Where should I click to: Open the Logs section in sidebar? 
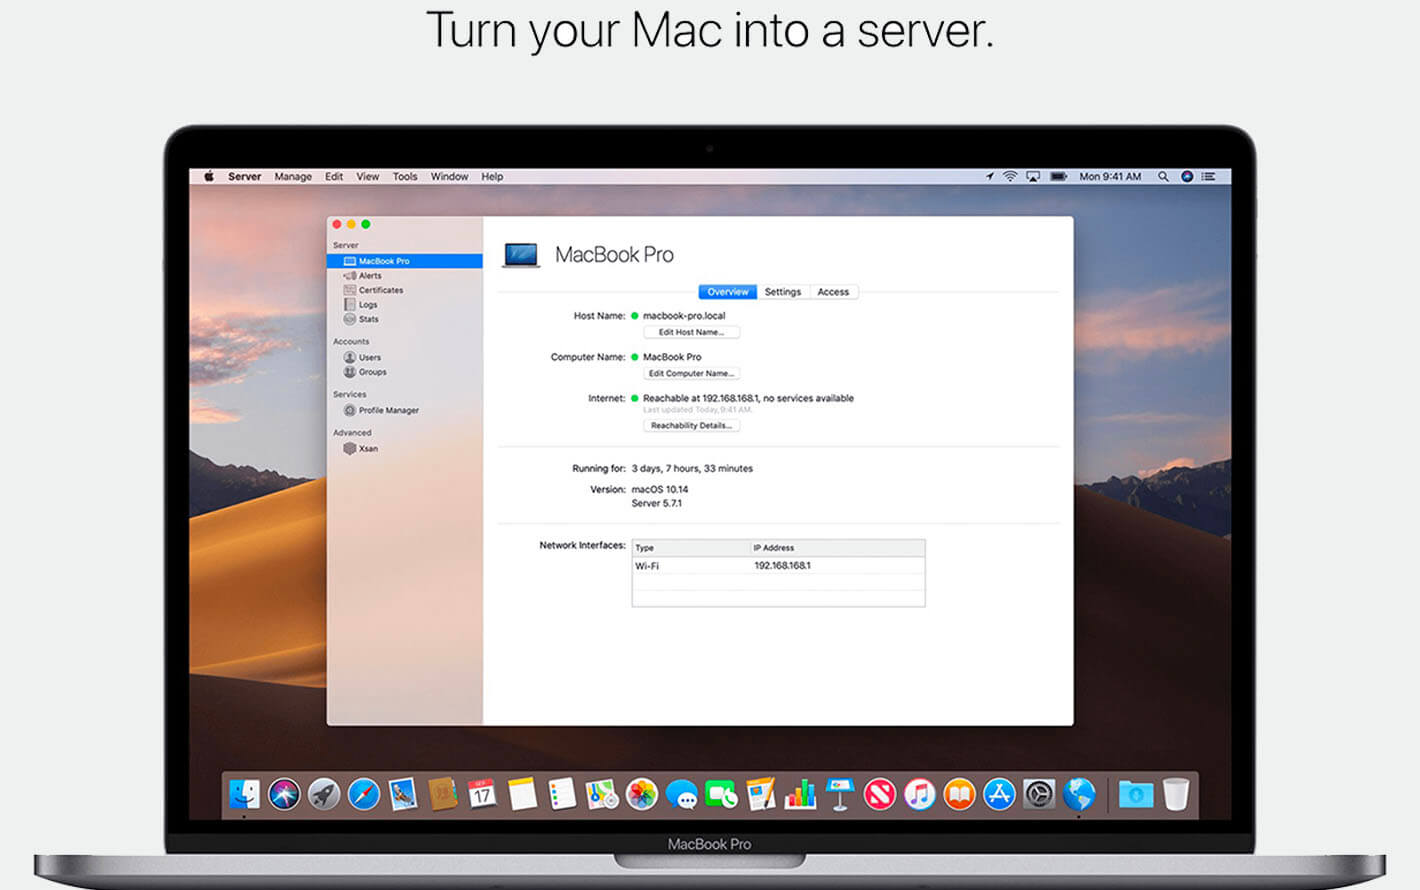click(361, 305)
